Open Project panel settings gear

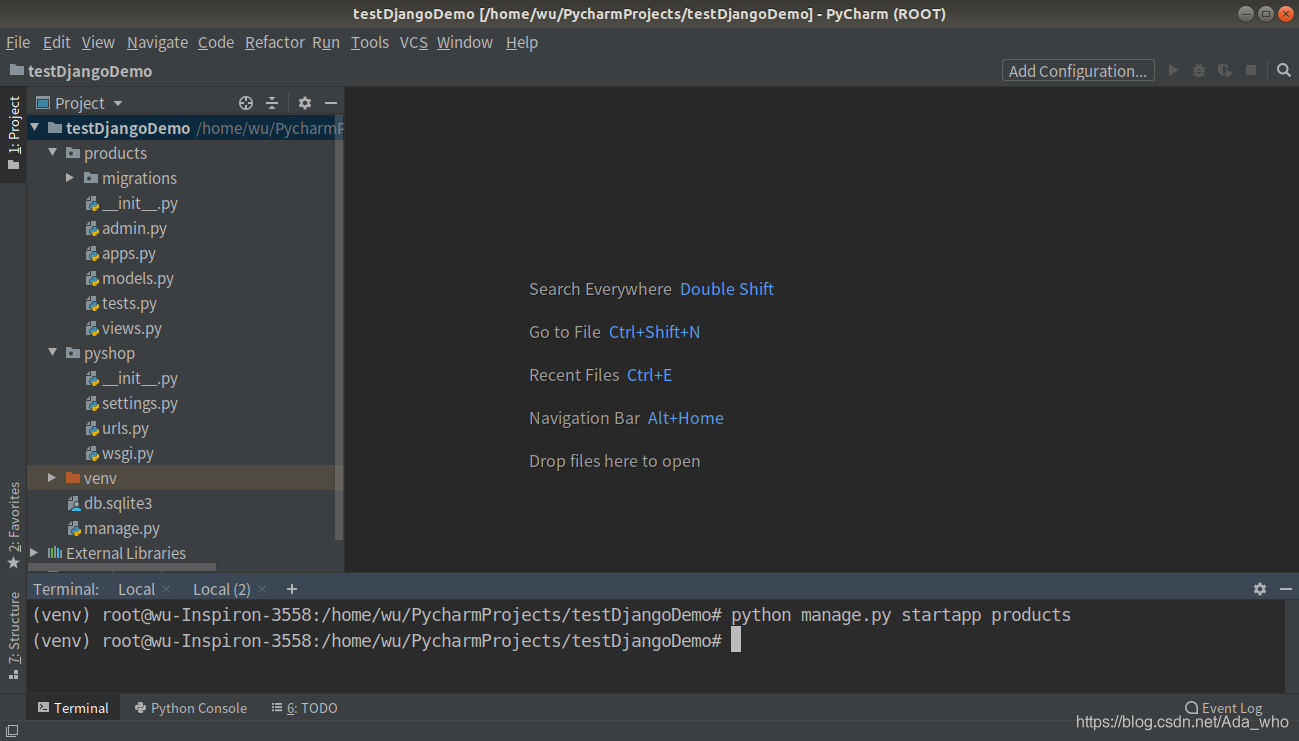(305, 103)
